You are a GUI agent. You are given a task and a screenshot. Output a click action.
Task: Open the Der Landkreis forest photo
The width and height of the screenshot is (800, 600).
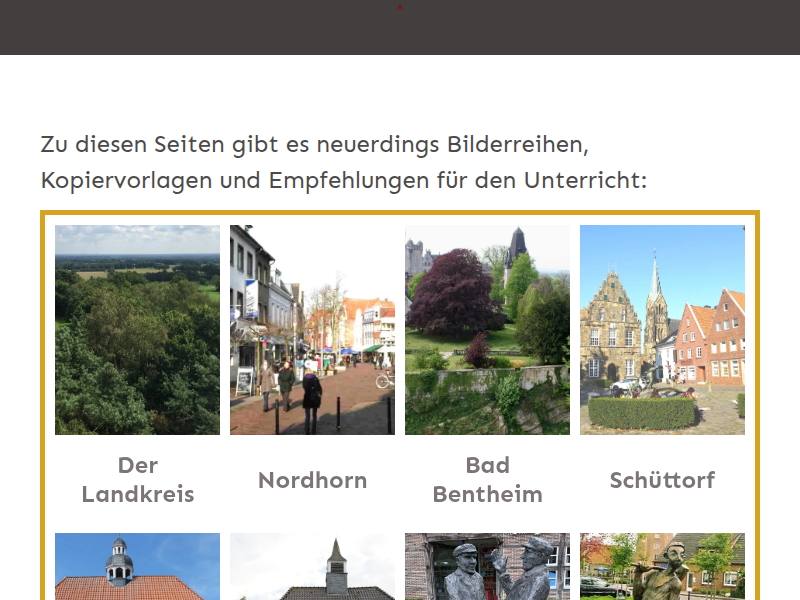137,330
